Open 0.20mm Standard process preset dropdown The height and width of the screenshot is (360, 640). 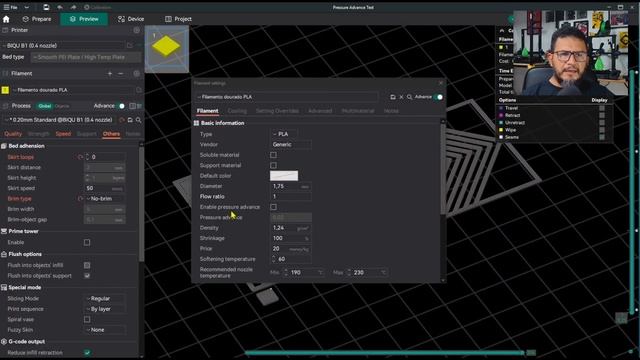tap(60, 120)
